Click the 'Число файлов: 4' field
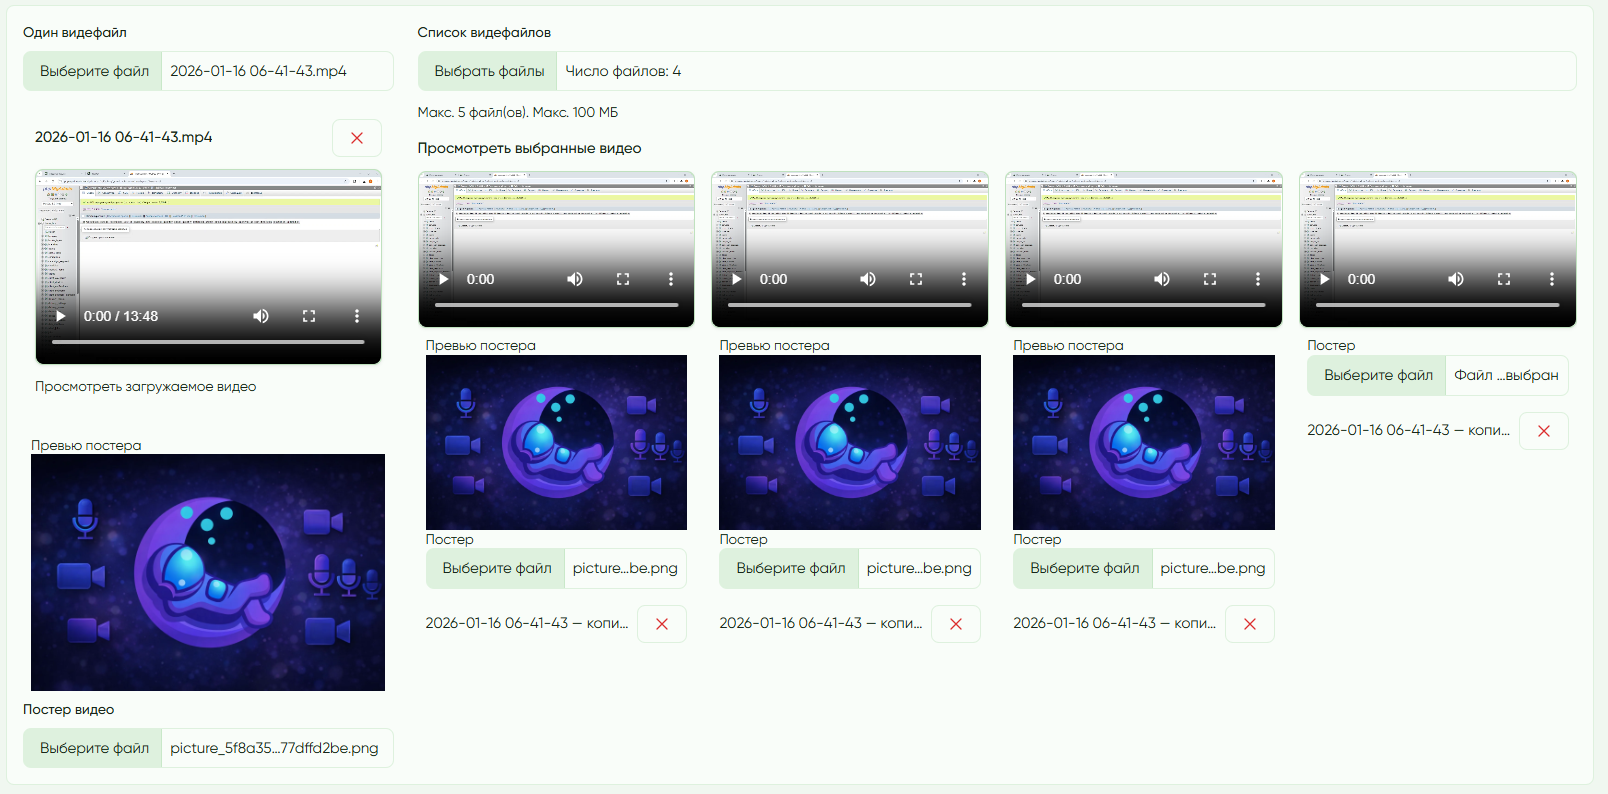 [1066, 71]
